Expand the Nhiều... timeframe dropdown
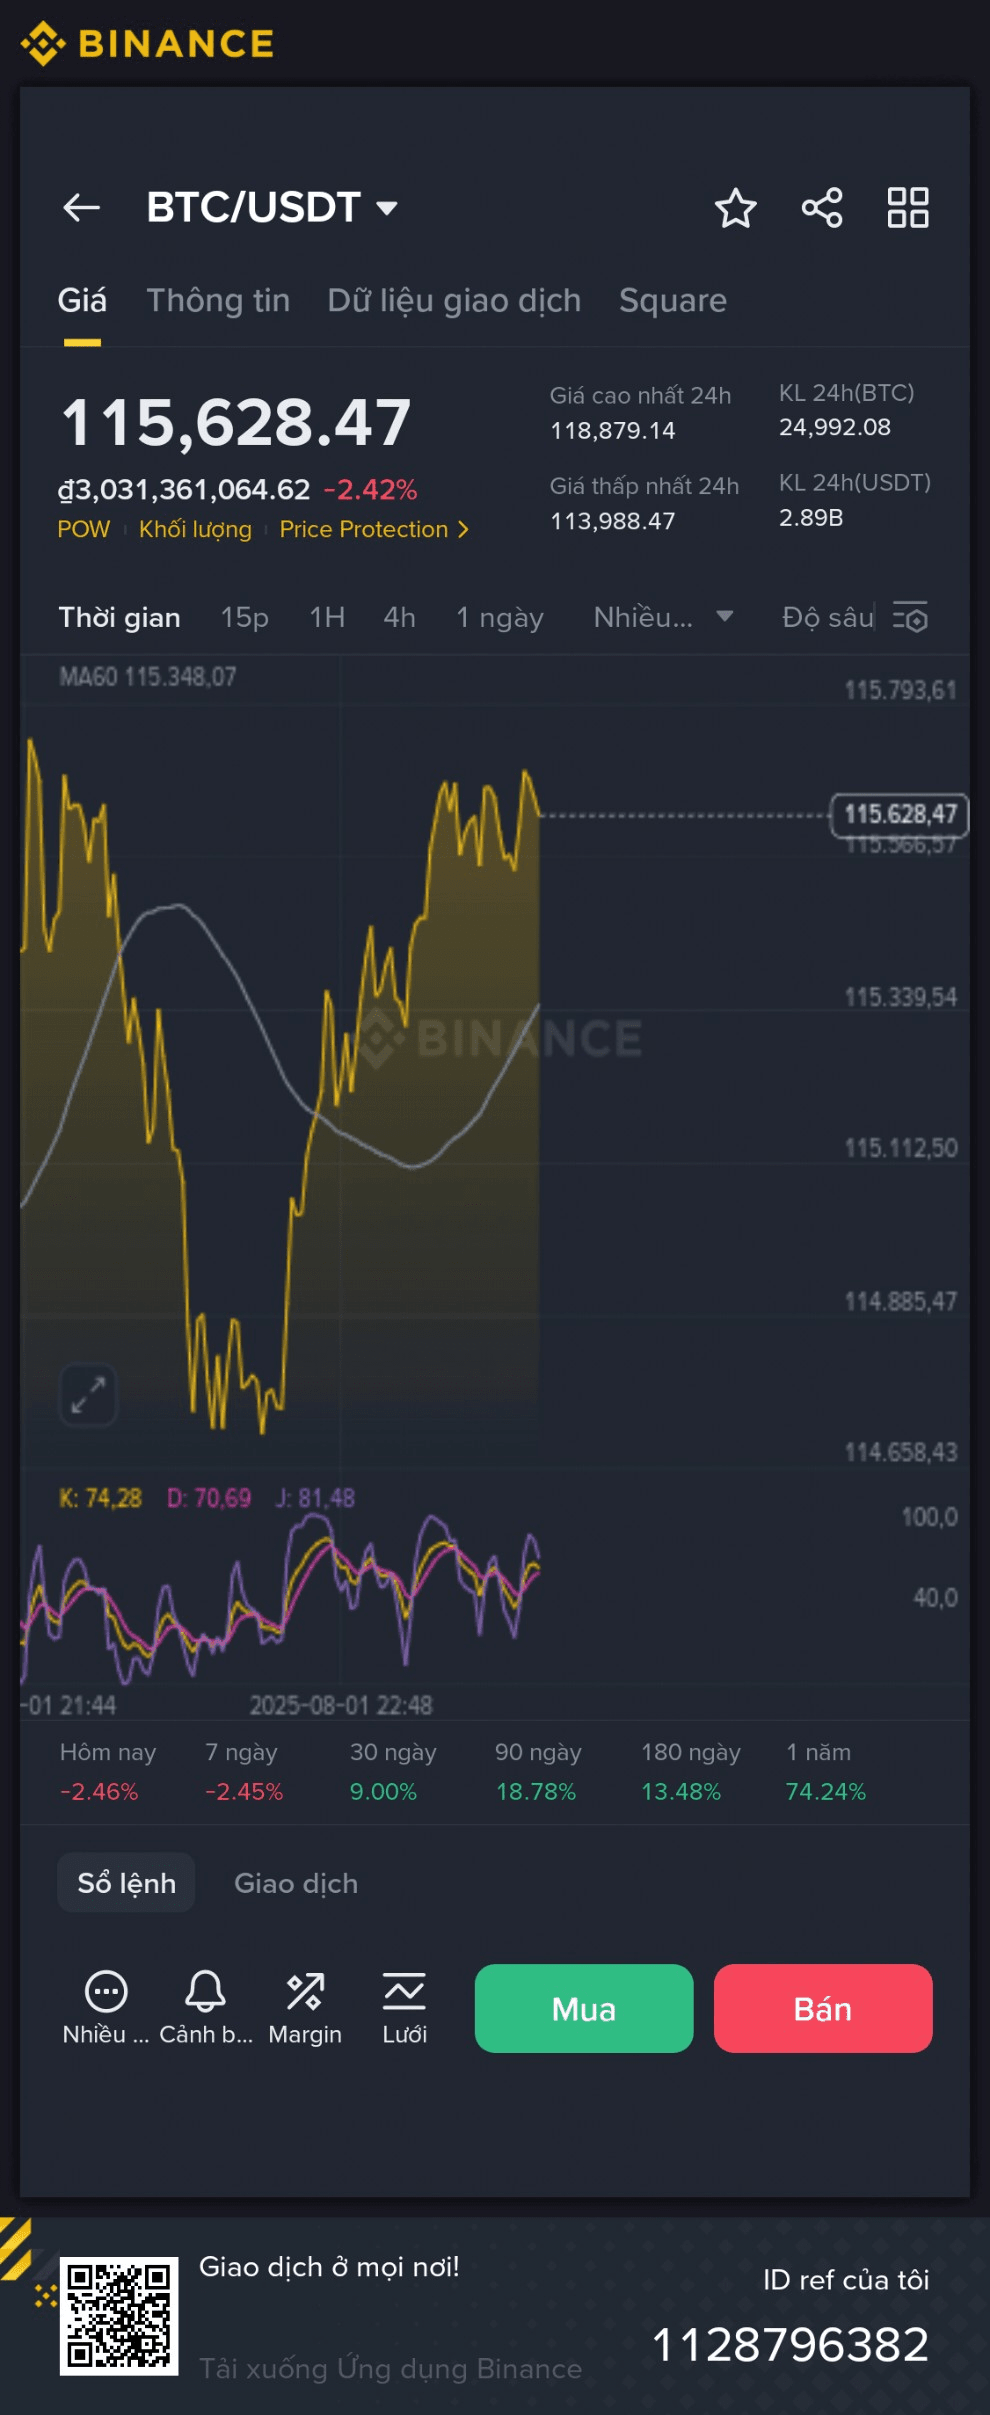The image size is (990, 2415). (x=663, y=617)
